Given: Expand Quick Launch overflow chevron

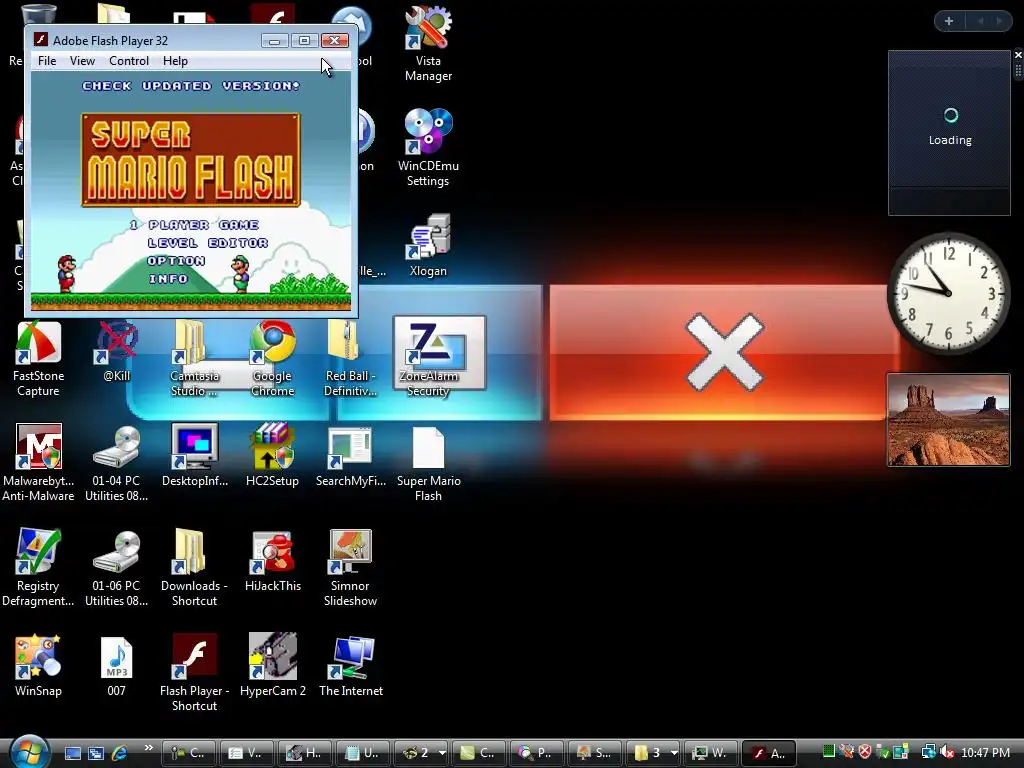Looking at the screenshot, I should point(148,748).
